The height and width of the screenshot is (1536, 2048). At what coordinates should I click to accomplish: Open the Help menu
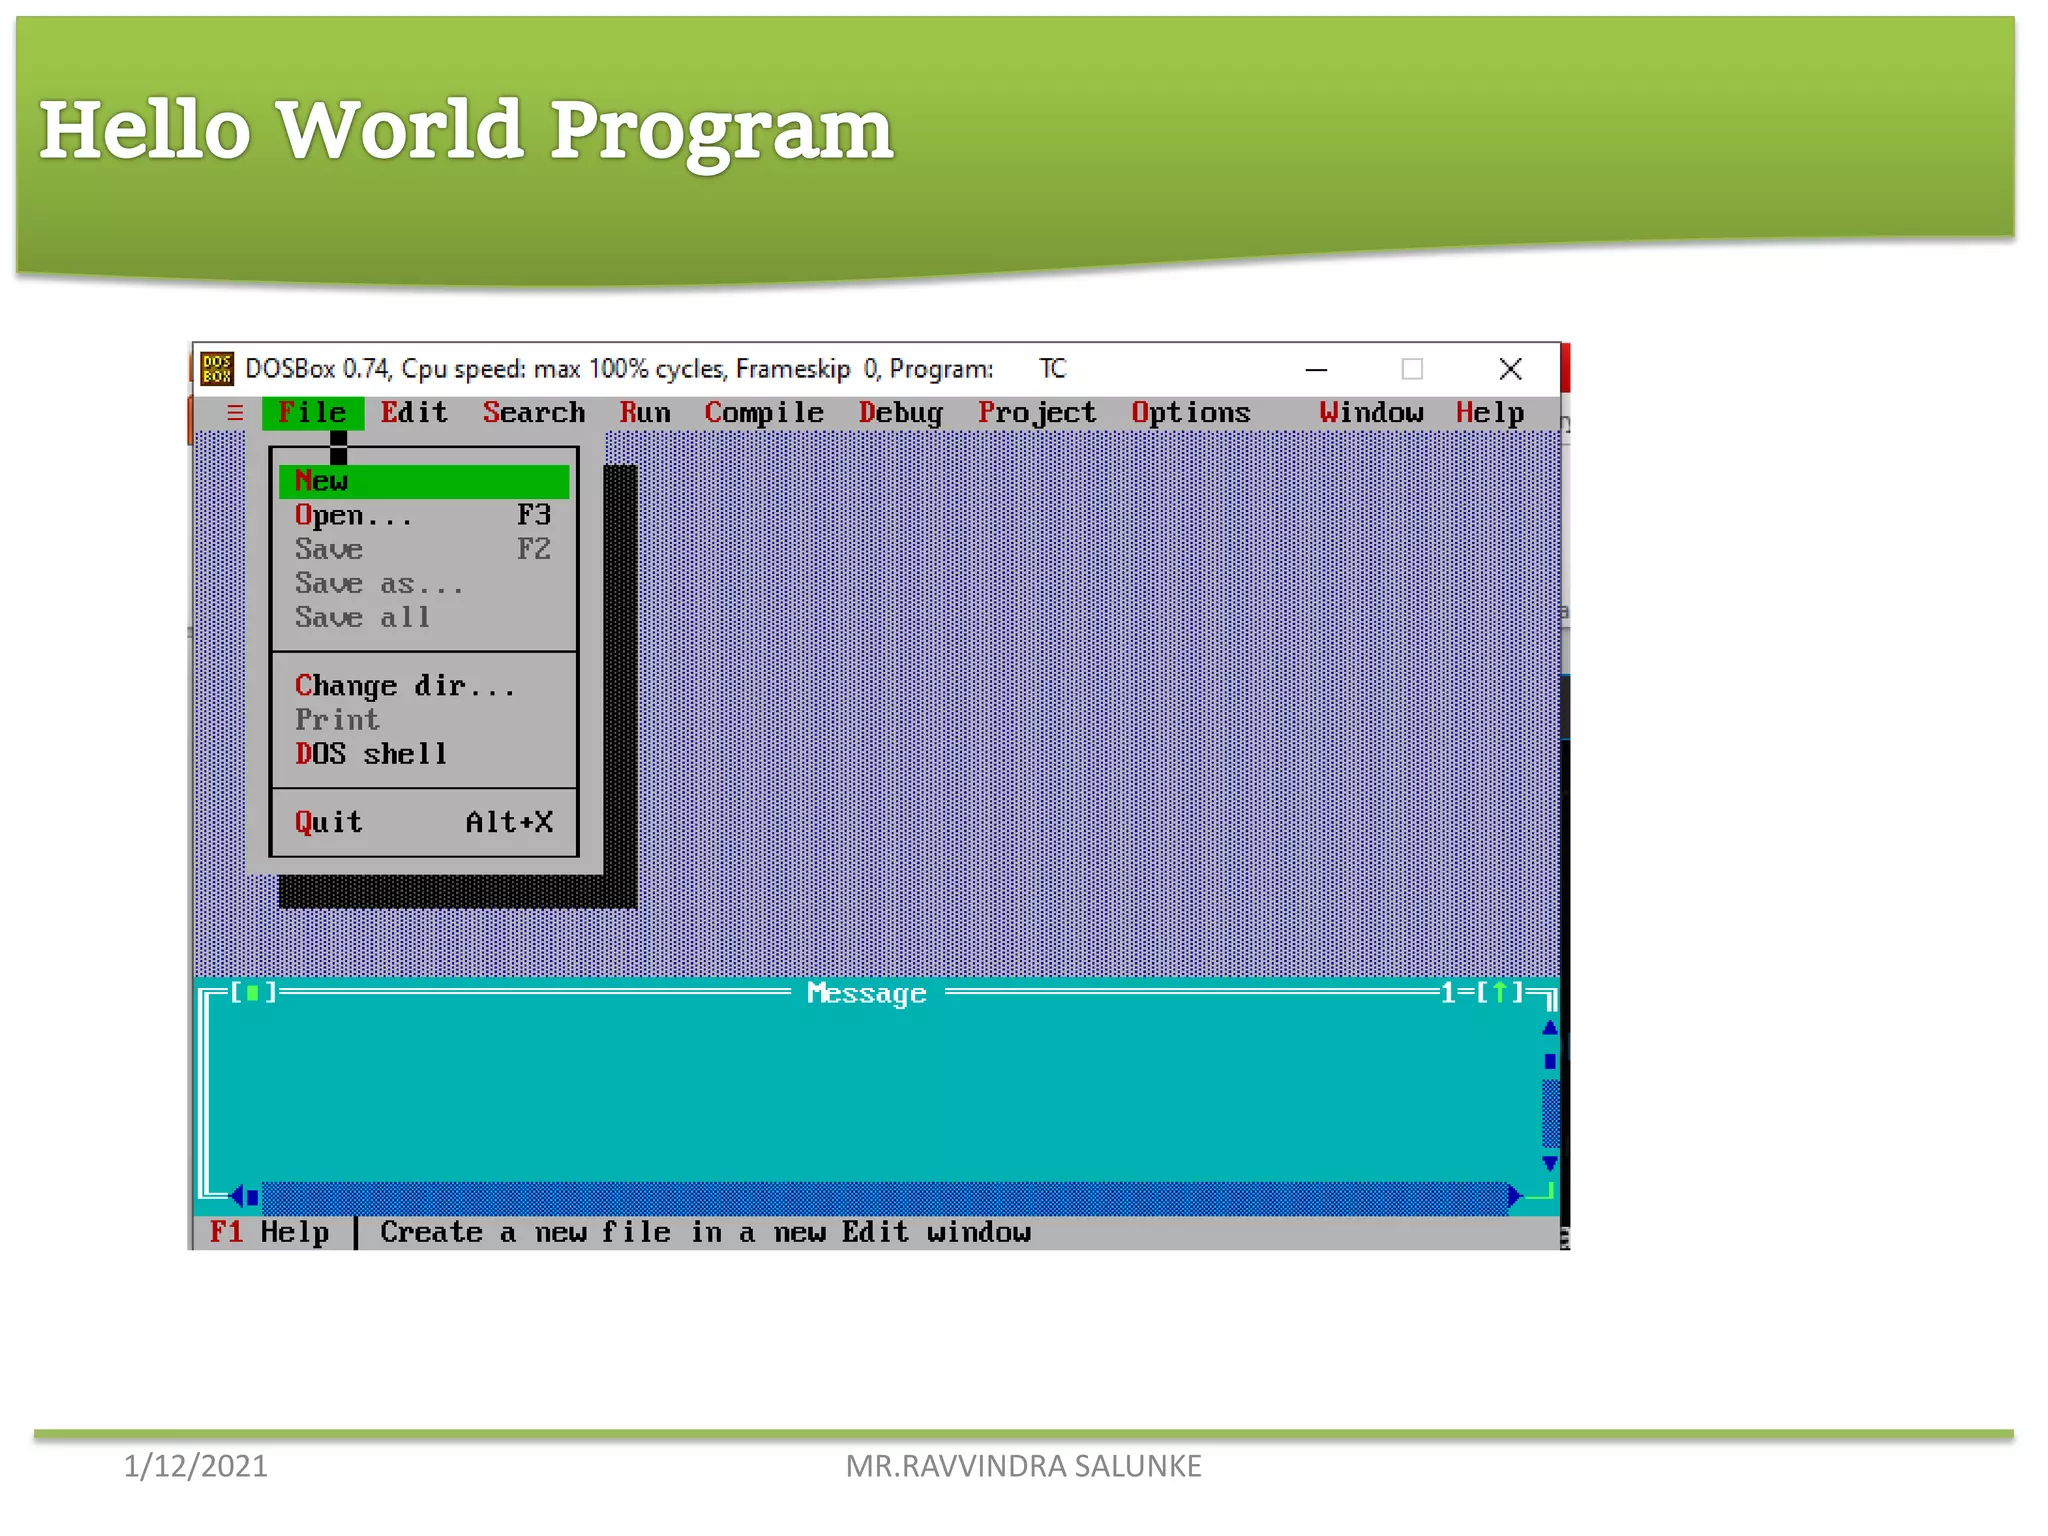pyautogui.click(x=1489, y=412)
